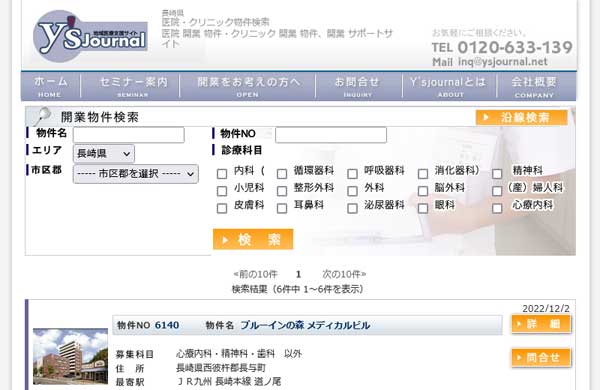
Task: Select the 消化器科 checkbox
Action: click(423, 174)
